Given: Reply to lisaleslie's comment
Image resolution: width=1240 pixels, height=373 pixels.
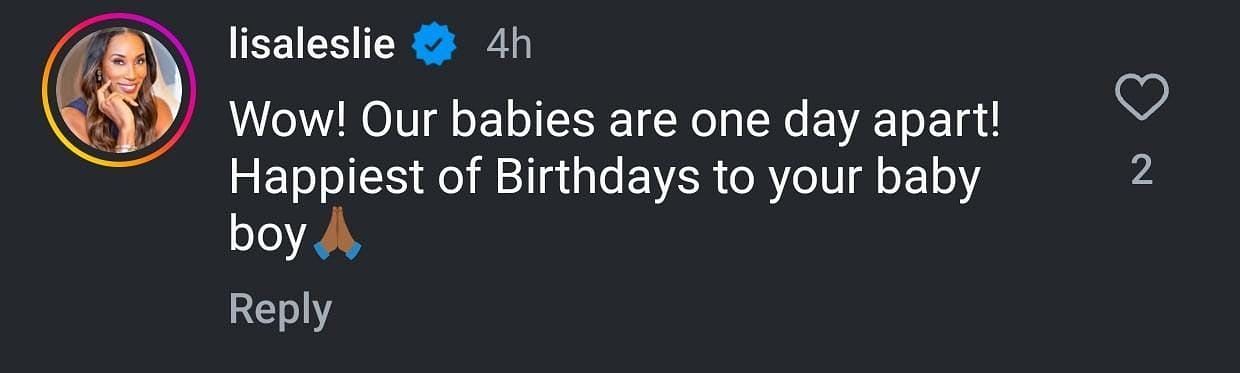Looking at the screenshot, I should pyautogui.click(x=280, y=311).
